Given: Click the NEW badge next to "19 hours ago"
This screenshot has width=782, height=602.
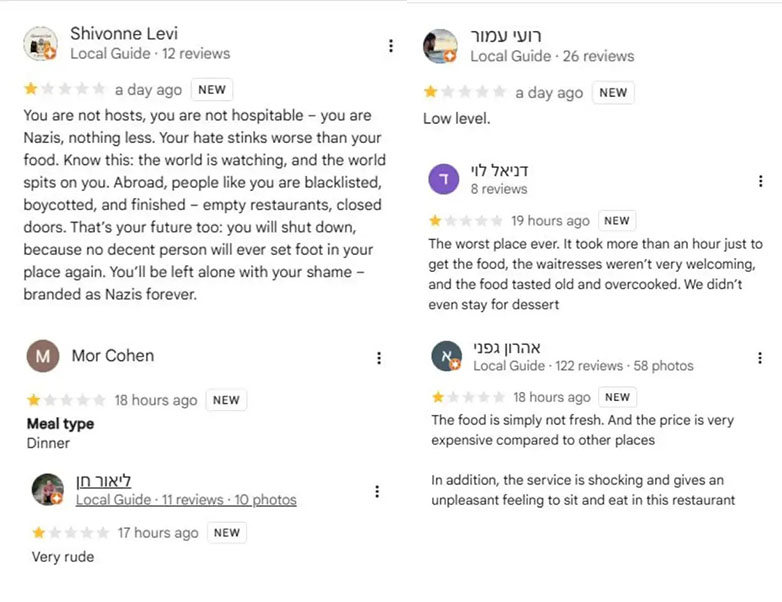Looking at the screenshot, I should click(617, 221).
